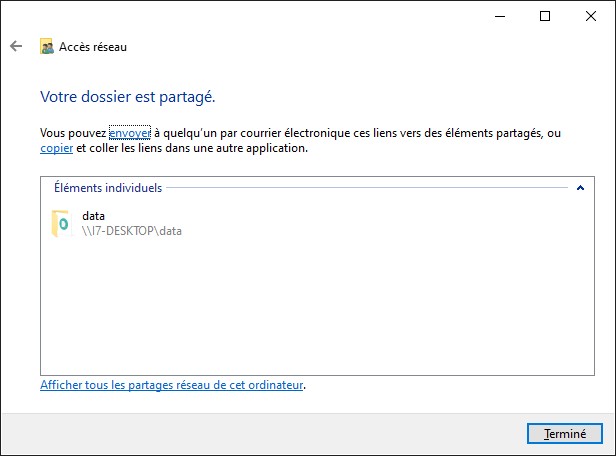Click the 'Accès réseau' title text
The width and height of the screenshot is (616, 456).
tap(93, 46)
